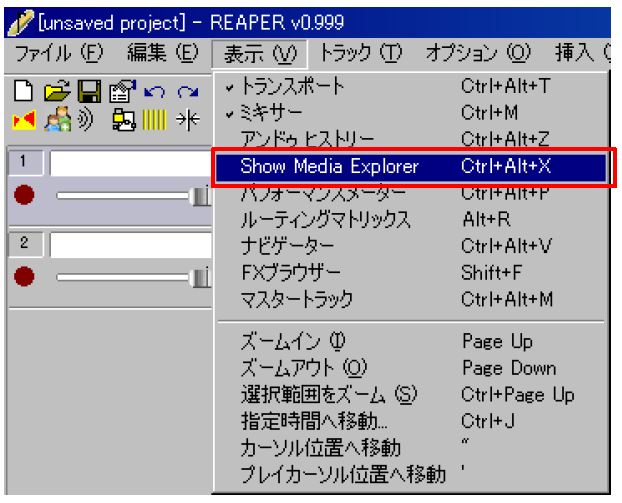The image size is (622, 503).
Task: Click track 1 name input field
Action: click(x=131, y=163)
